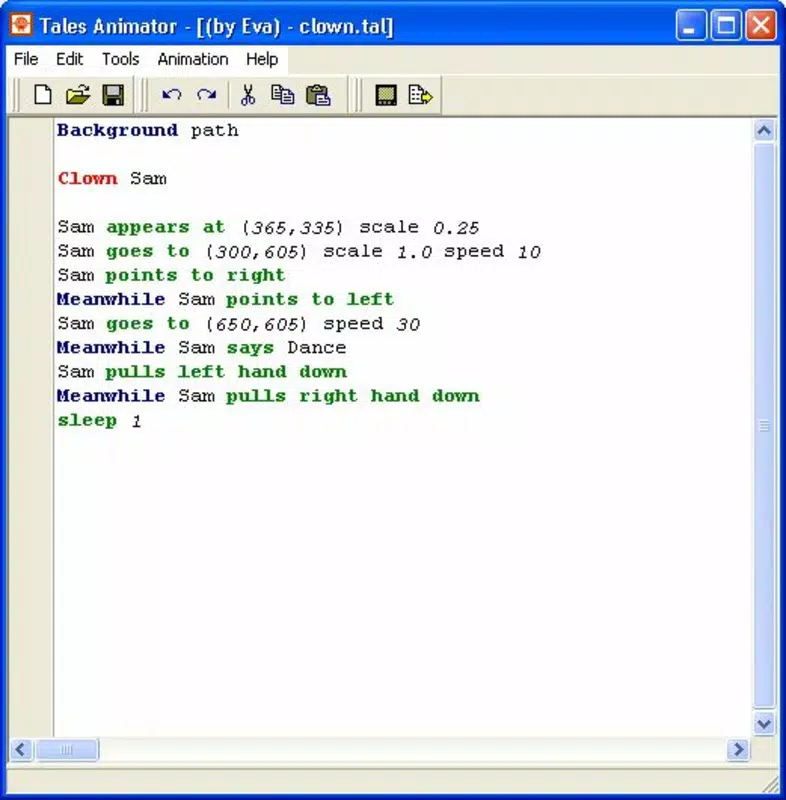Open the Animation menu
Image resolution: width=786 pixels, height=800 pixels.
193,59
